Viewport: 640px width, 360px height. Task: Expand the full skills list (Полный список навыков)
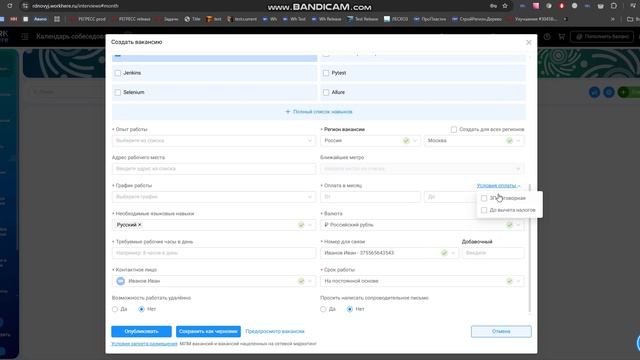319,111
